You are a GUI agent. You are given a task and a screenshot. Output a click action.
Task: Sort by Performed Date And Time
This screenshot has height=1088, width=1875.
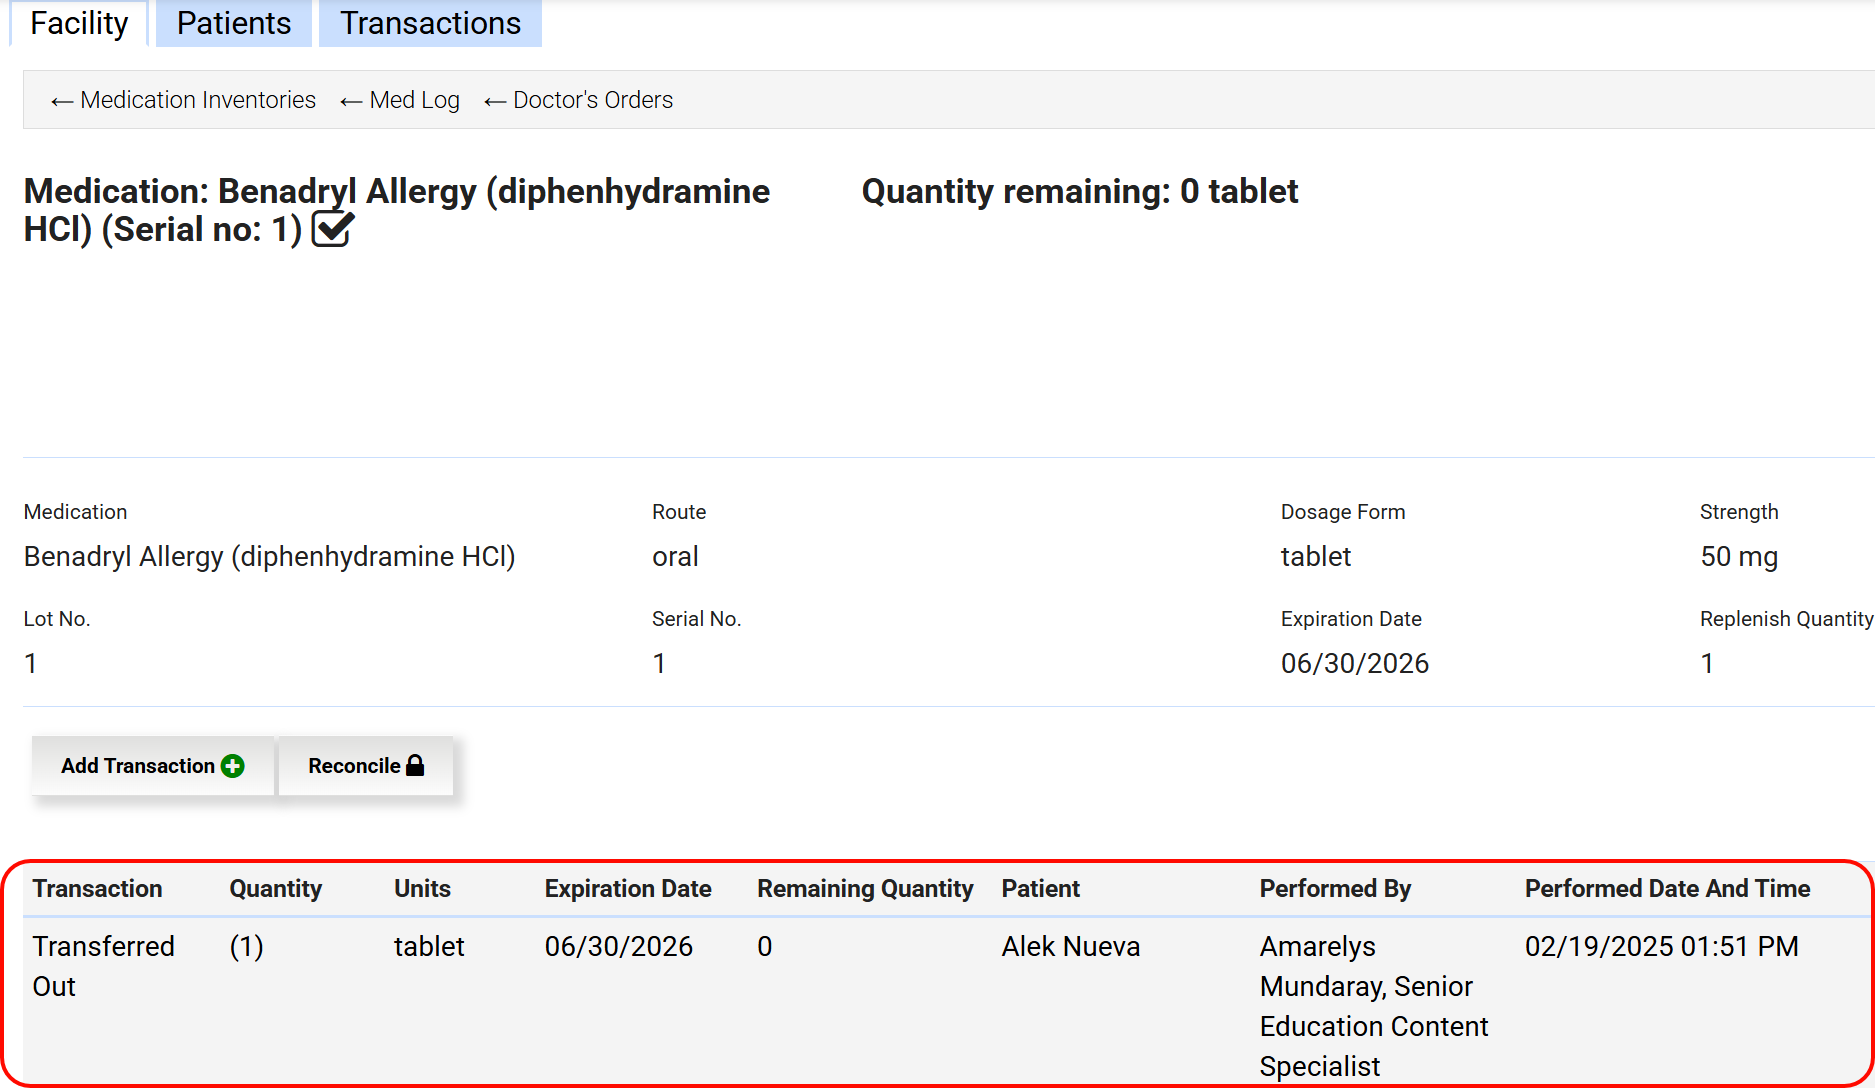tap(1666, 889)
